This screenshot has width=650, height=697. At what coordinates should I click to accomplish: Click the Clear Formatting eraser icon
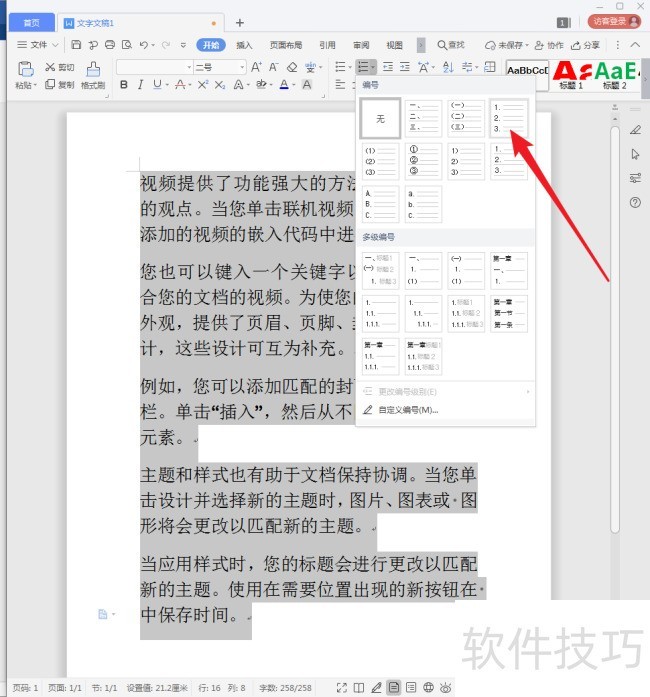[292, 67]
